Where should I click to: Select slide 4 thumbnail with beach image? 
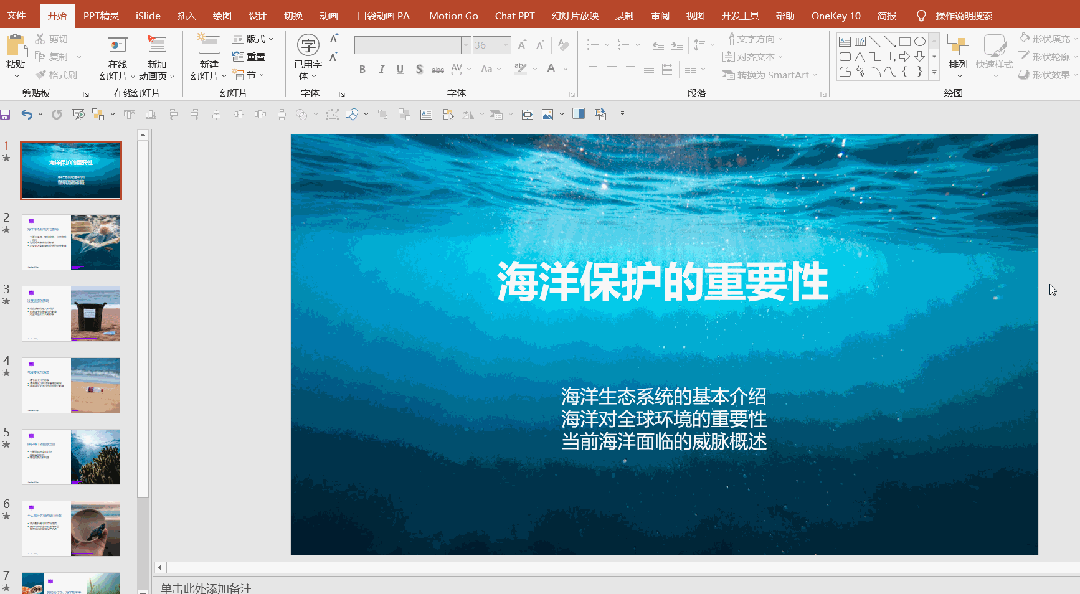tap(70, 385)
